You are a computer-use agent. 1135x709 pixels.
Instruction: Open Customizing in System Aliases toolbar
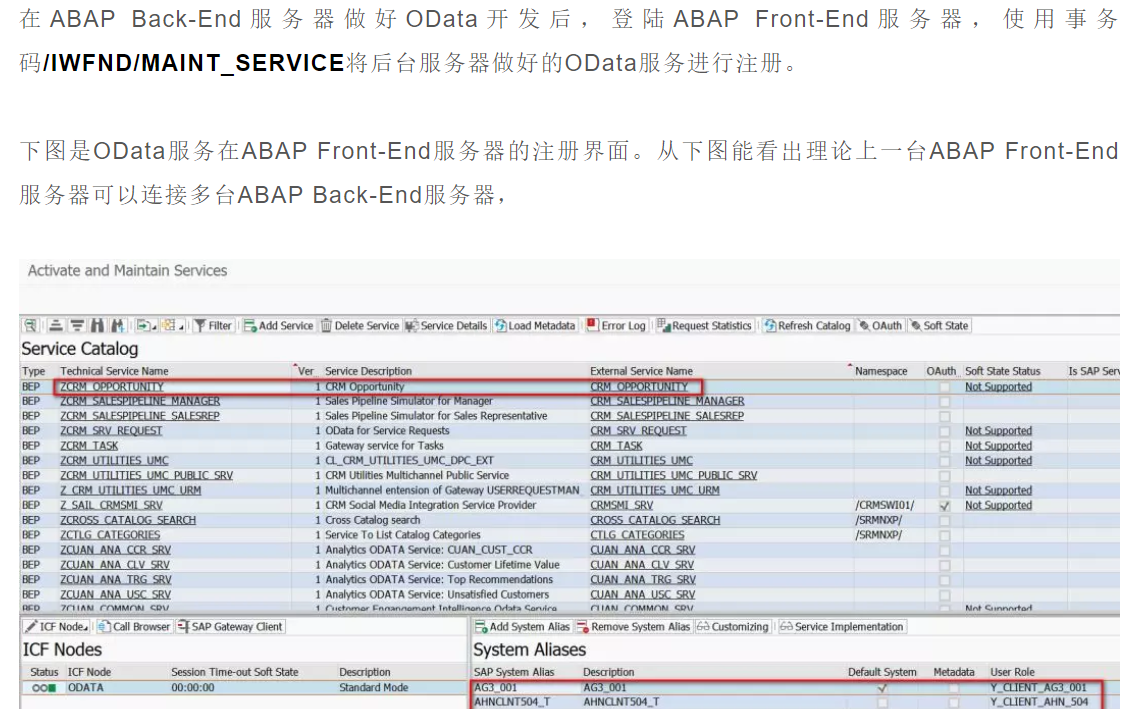(733, 626)
